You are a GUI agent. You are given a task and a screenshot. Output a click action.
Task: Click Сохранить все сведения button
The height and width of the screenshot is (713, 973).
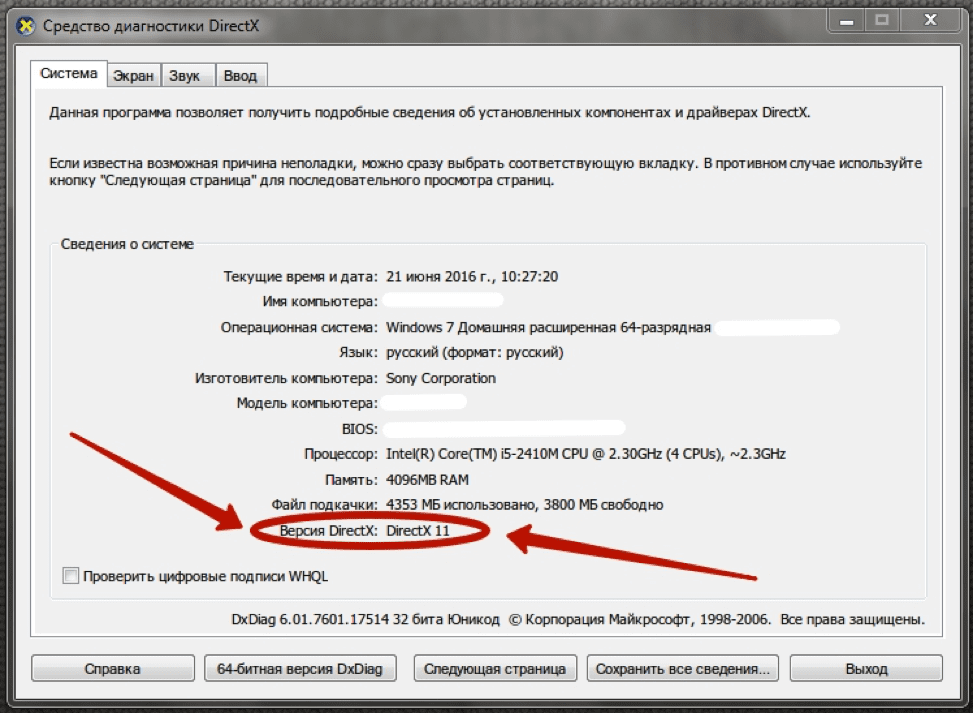(683, 668)
